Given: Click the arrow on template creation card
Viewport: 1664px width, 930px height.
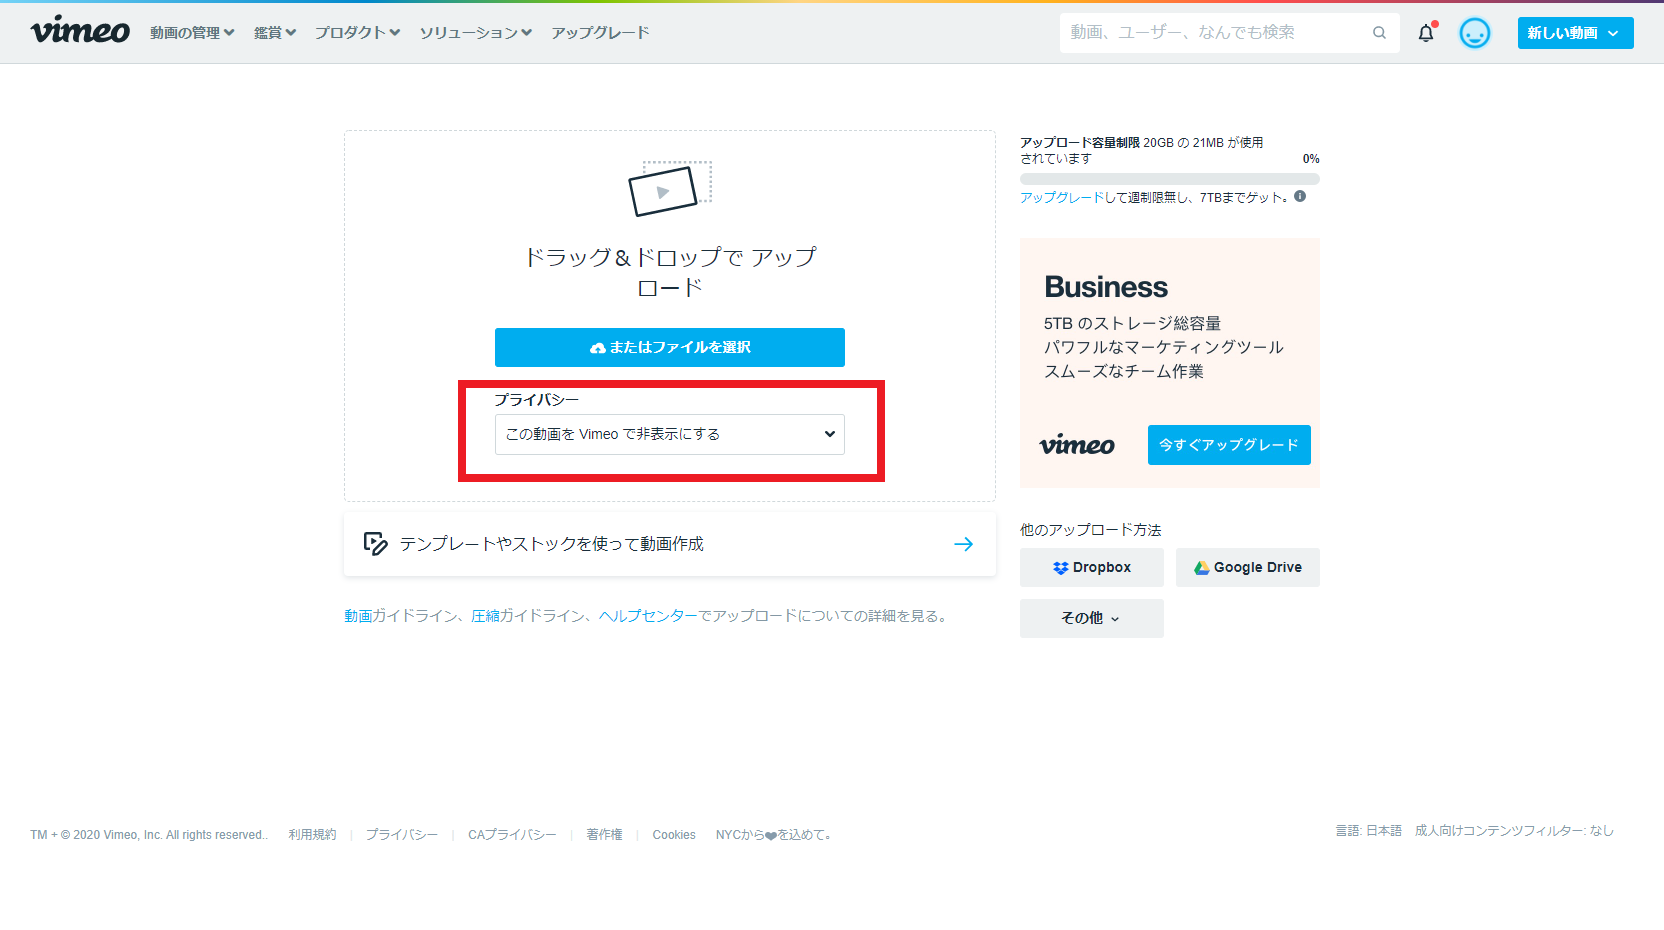Looking at the screenshot, I should 964,544.
